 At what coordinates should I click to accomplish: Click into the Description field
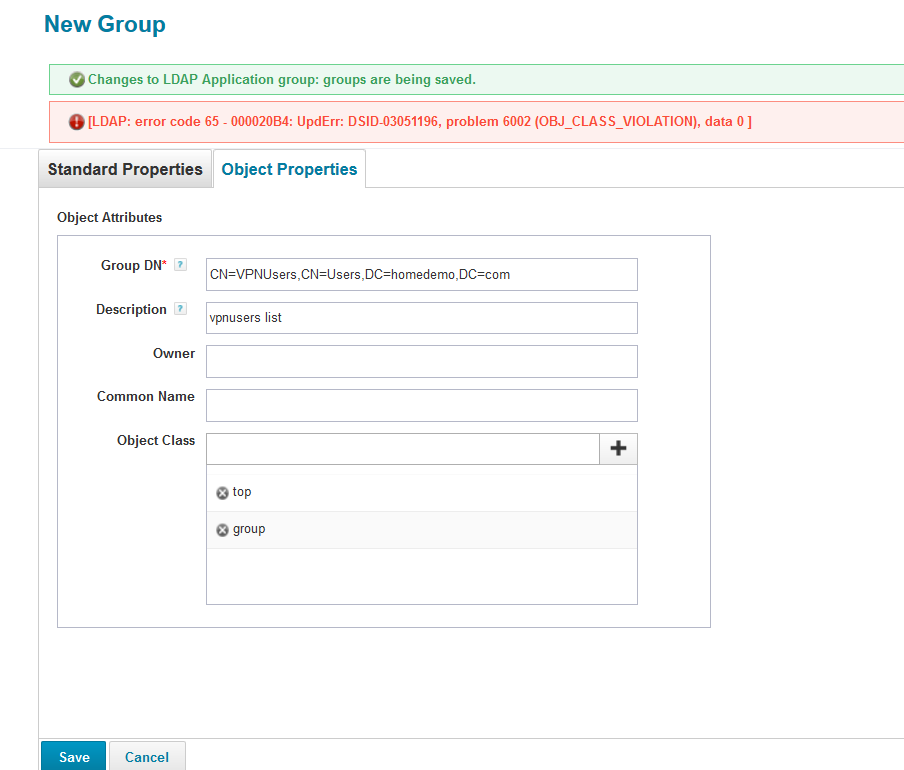click(x=421, y=318)
